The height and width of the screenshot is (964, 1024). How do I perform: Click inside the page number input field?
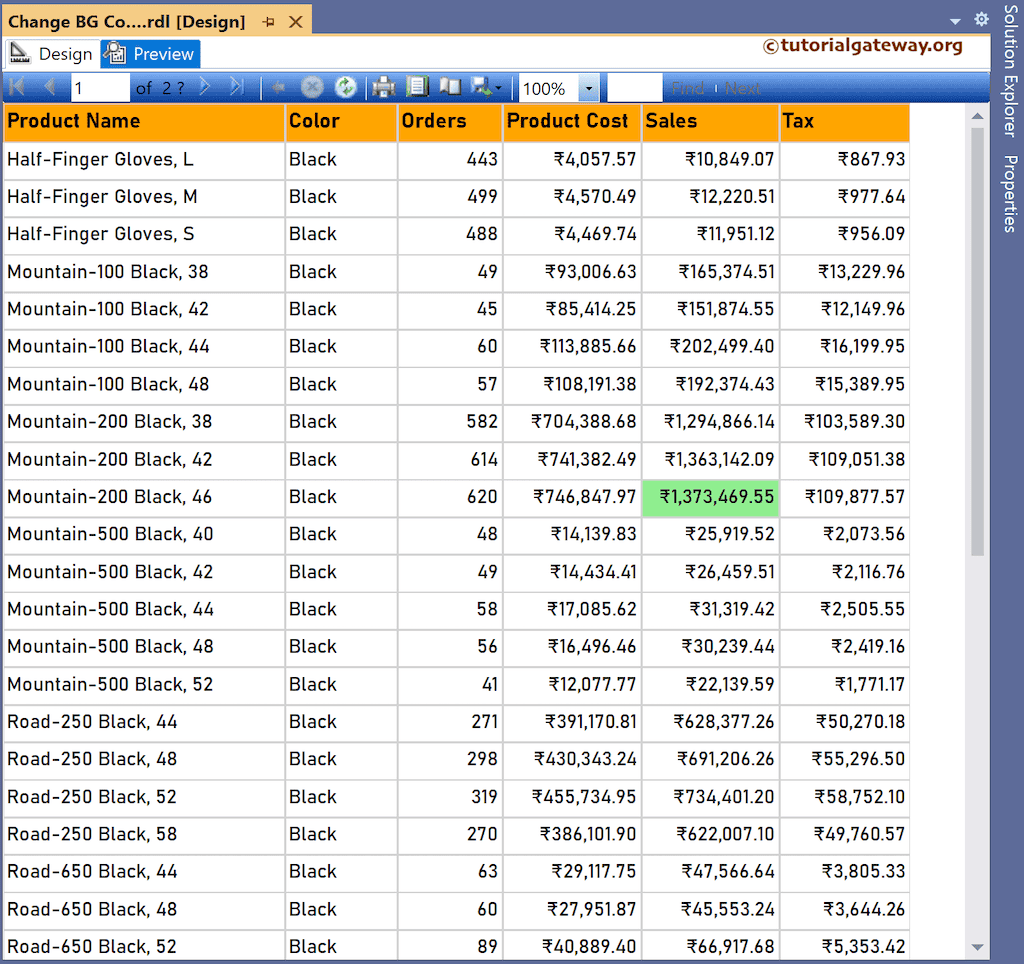[100, 87]
